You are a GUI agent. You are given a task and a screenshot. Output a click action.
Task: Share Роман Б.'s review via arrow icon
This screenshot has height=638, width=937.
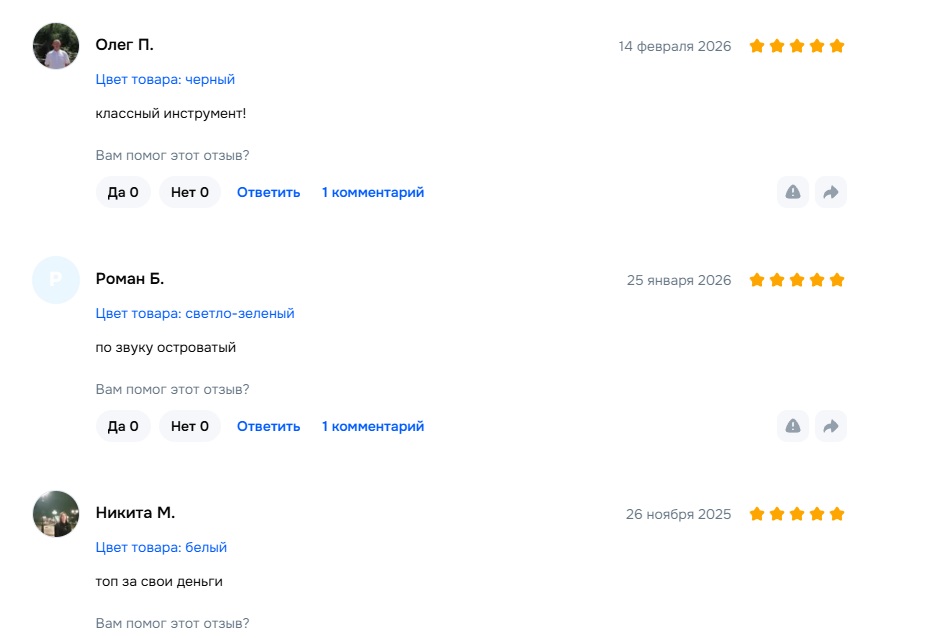pos(830,426)
